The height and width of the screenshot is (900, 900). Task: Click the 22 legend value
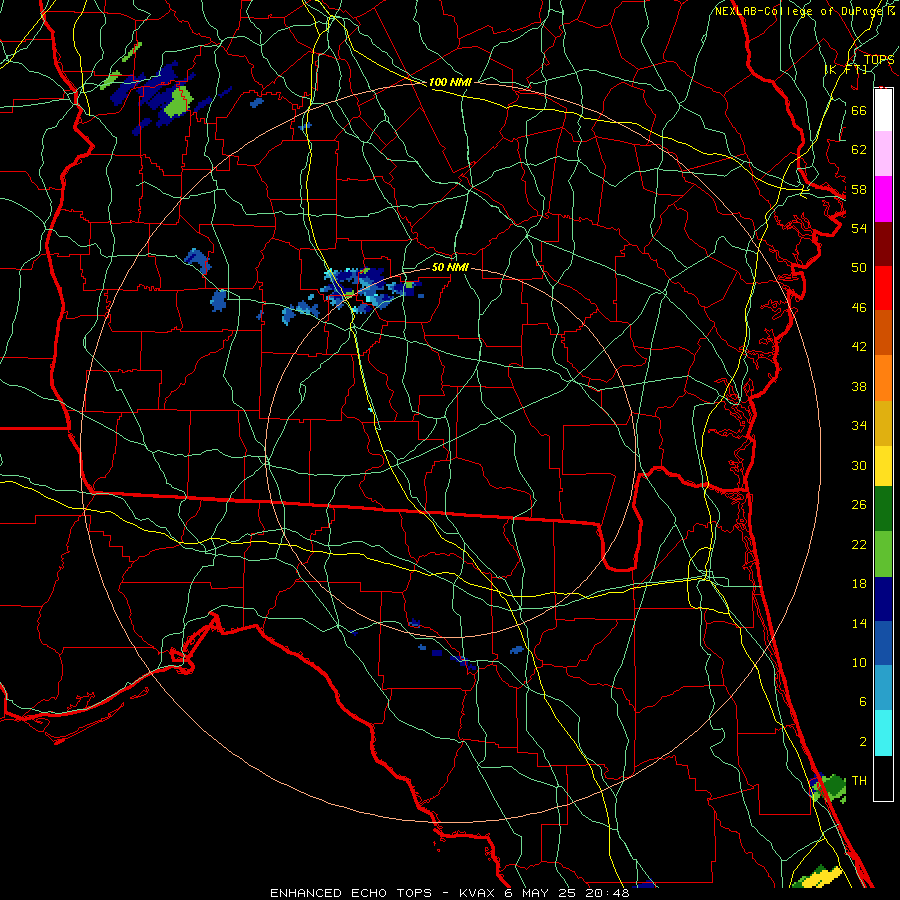[x=859, y=544]
